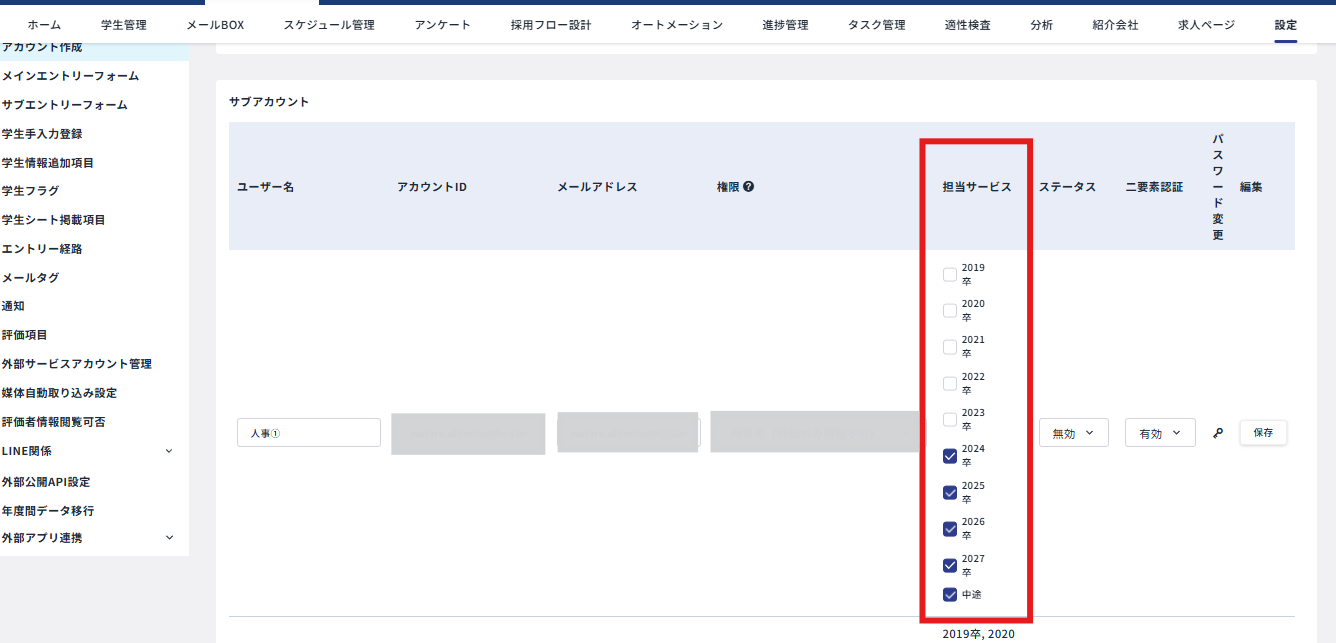Click the help icon next to 権限
The image size is (1336, 643).
click(x=748, y=186)
